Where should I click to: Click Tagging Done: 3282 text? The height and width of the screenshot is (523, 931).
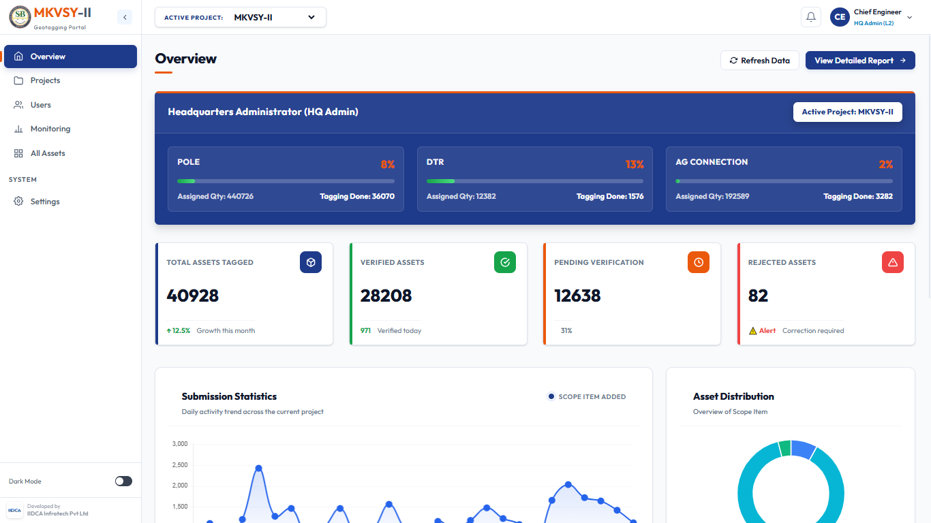click(857, 196)
